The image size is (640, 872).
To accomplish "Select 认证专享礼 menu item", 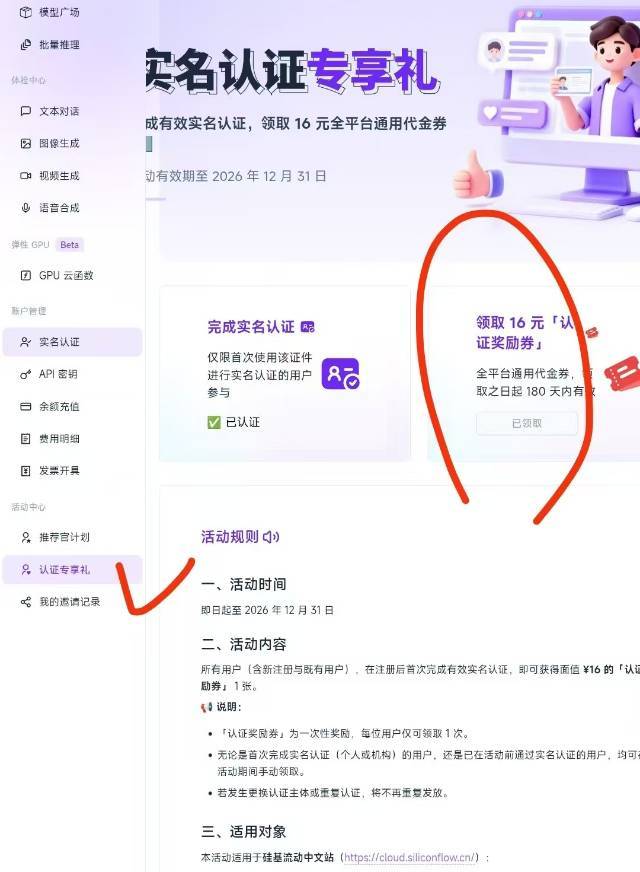I will click(72, 569).
